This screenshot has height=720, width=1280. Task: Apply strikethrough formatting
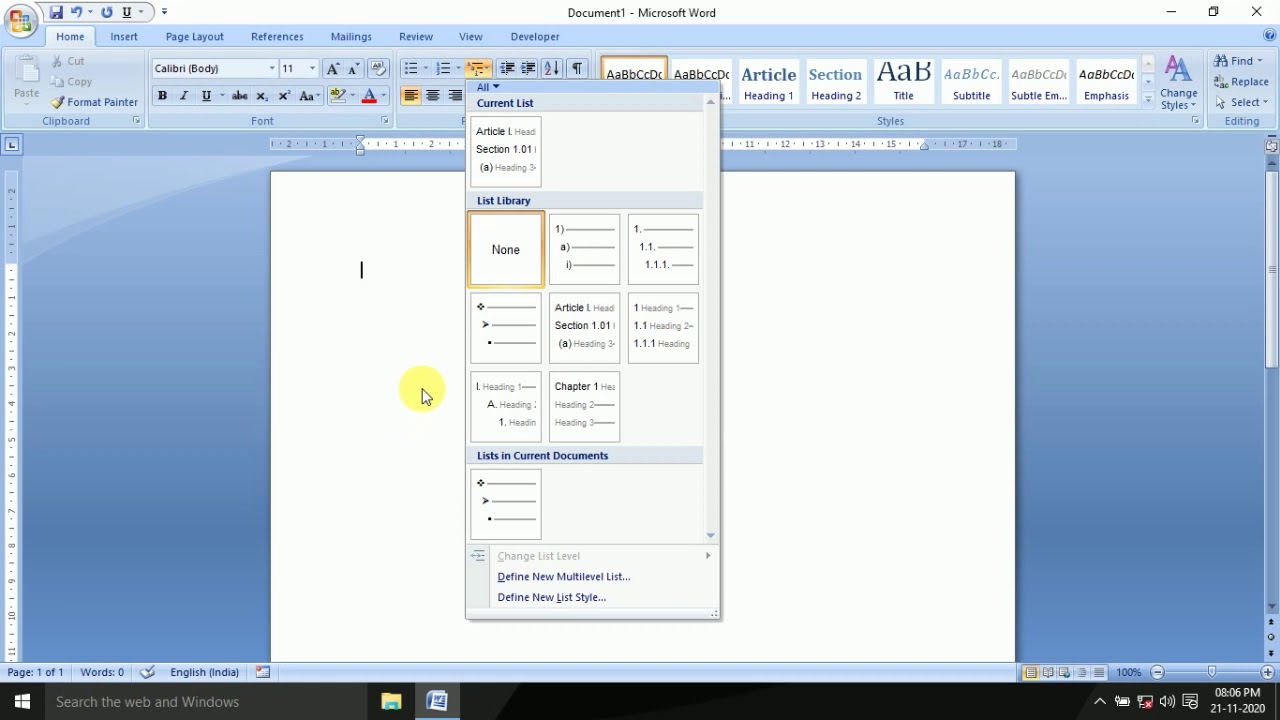point(239,96)
